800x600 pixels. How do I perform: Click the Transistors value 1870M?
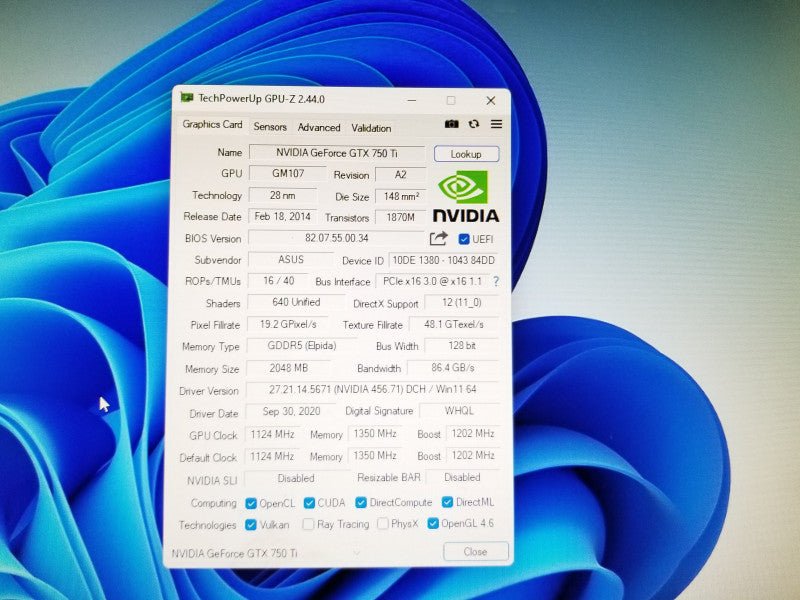click(x=401, y=217)
